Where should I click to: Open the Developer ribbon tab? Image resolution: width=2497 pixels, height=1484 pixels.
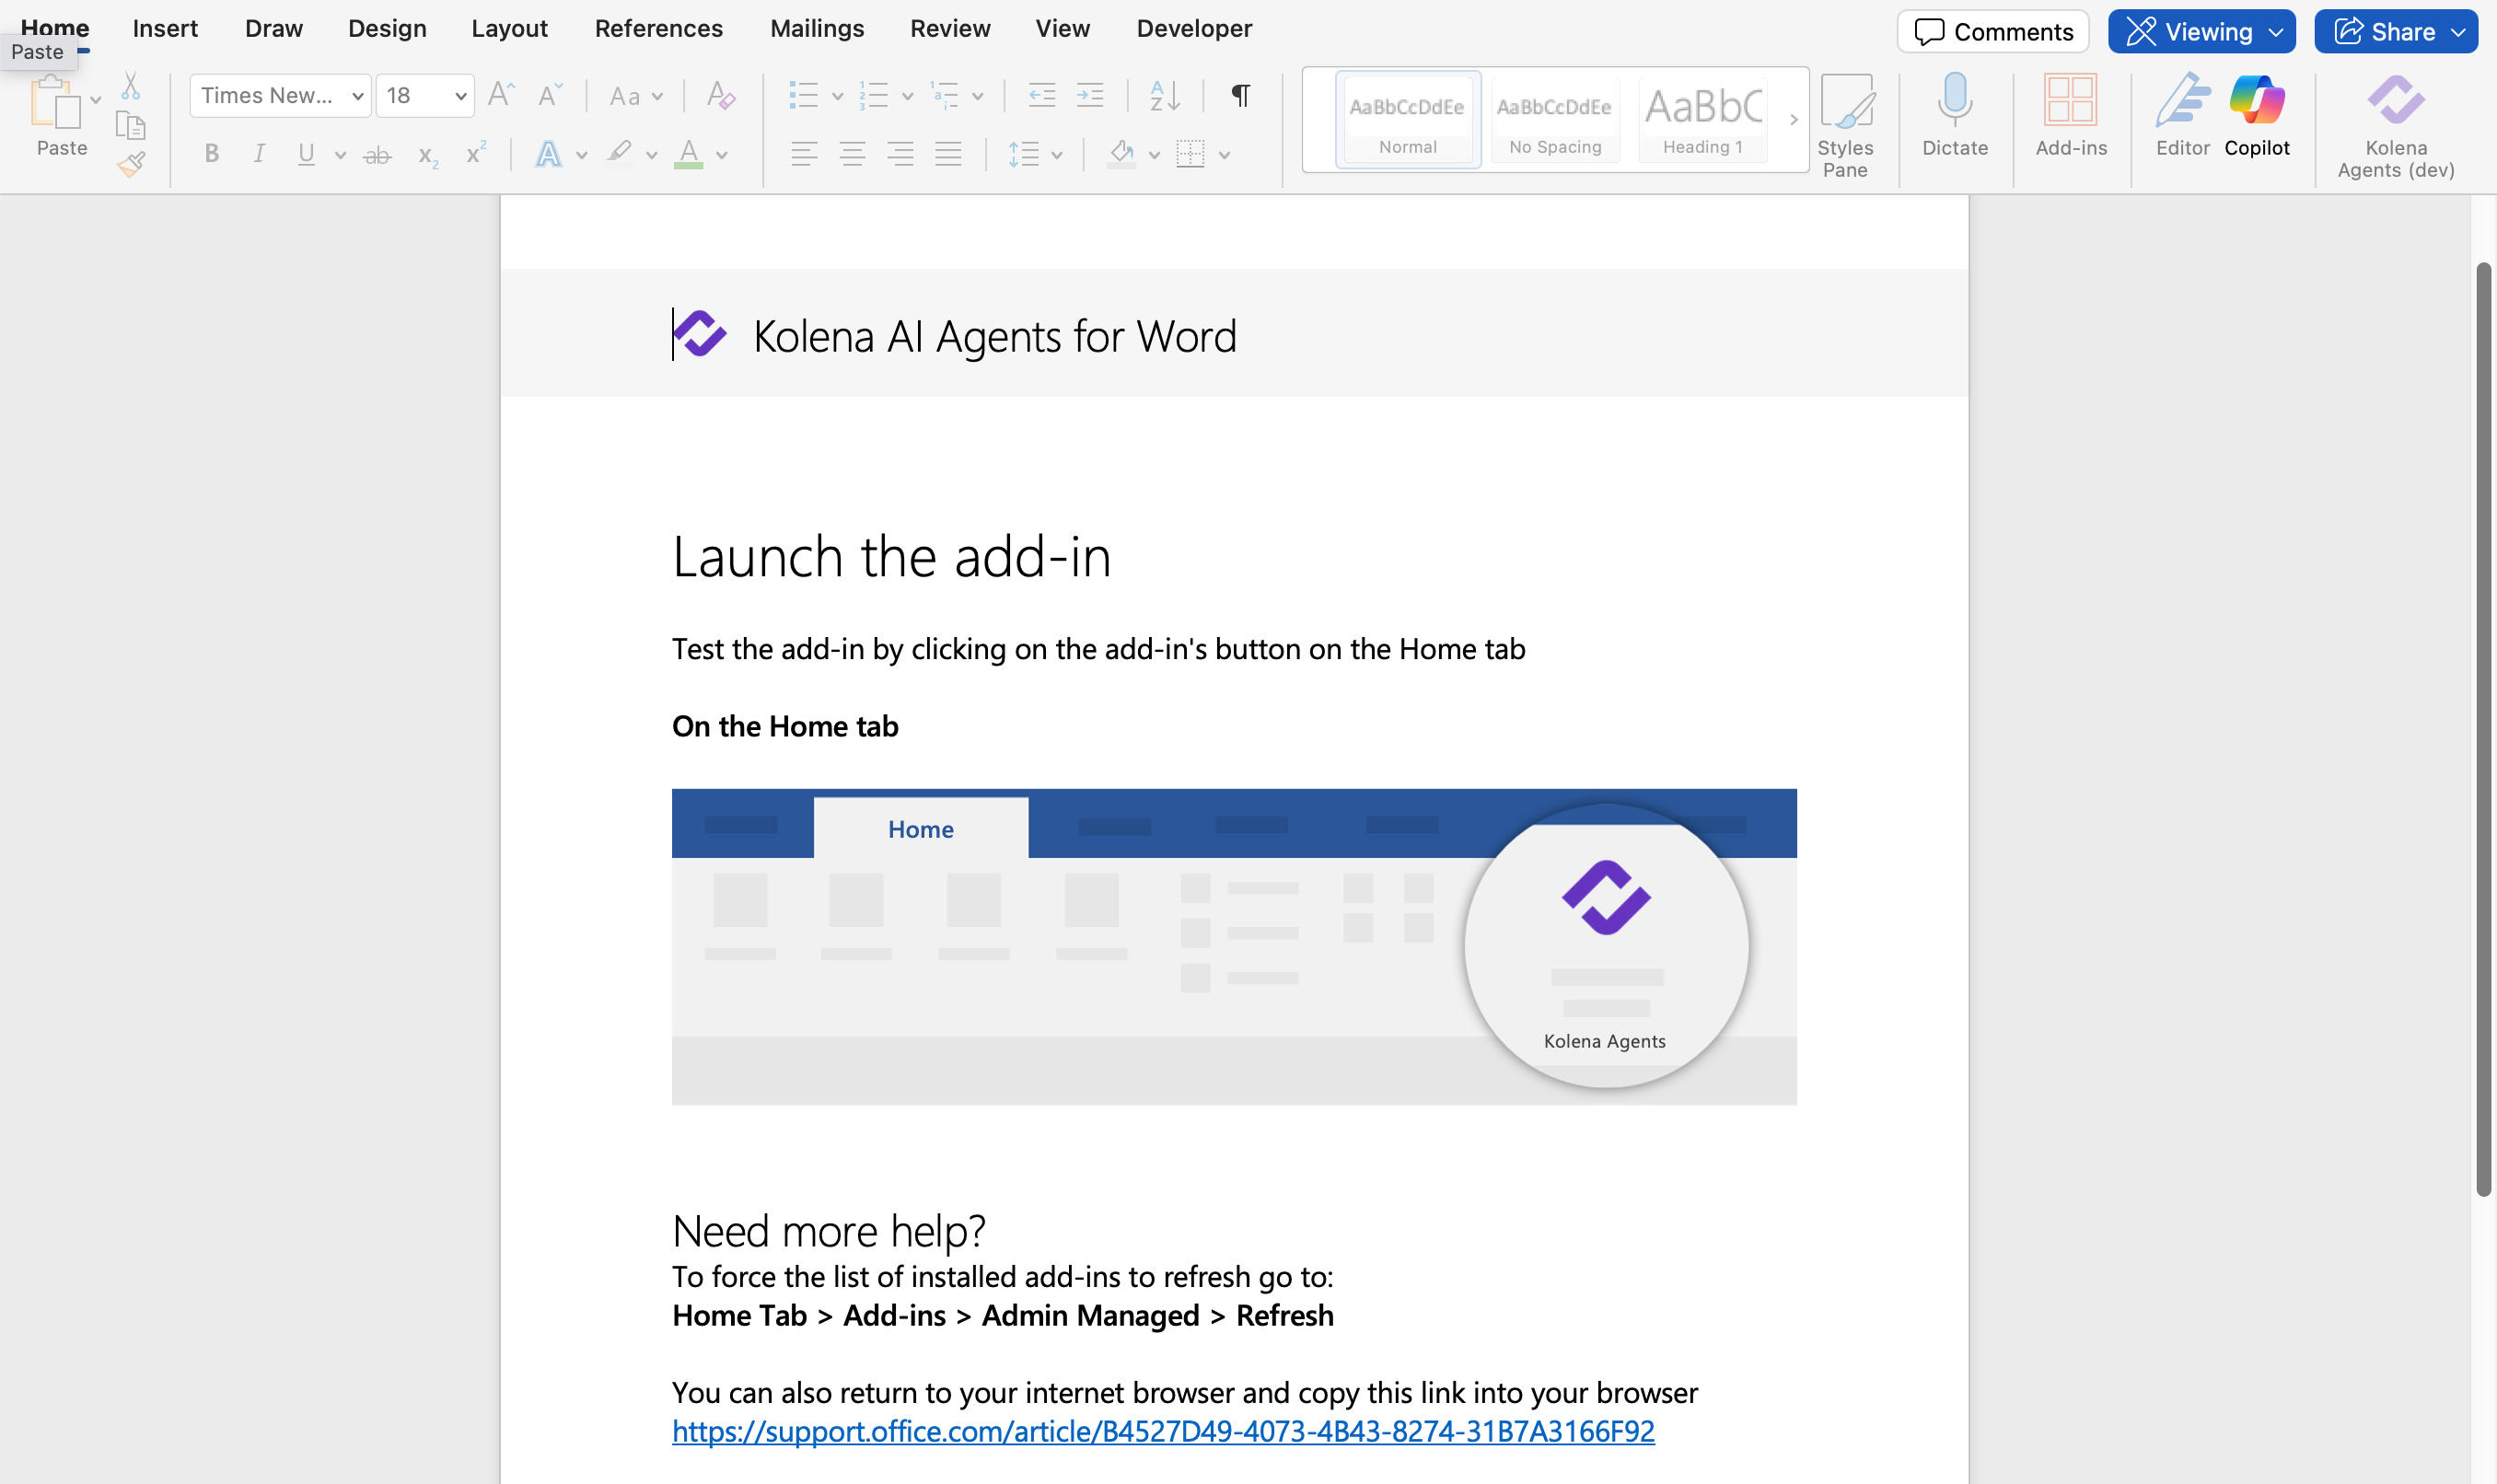click(1194, 29)
